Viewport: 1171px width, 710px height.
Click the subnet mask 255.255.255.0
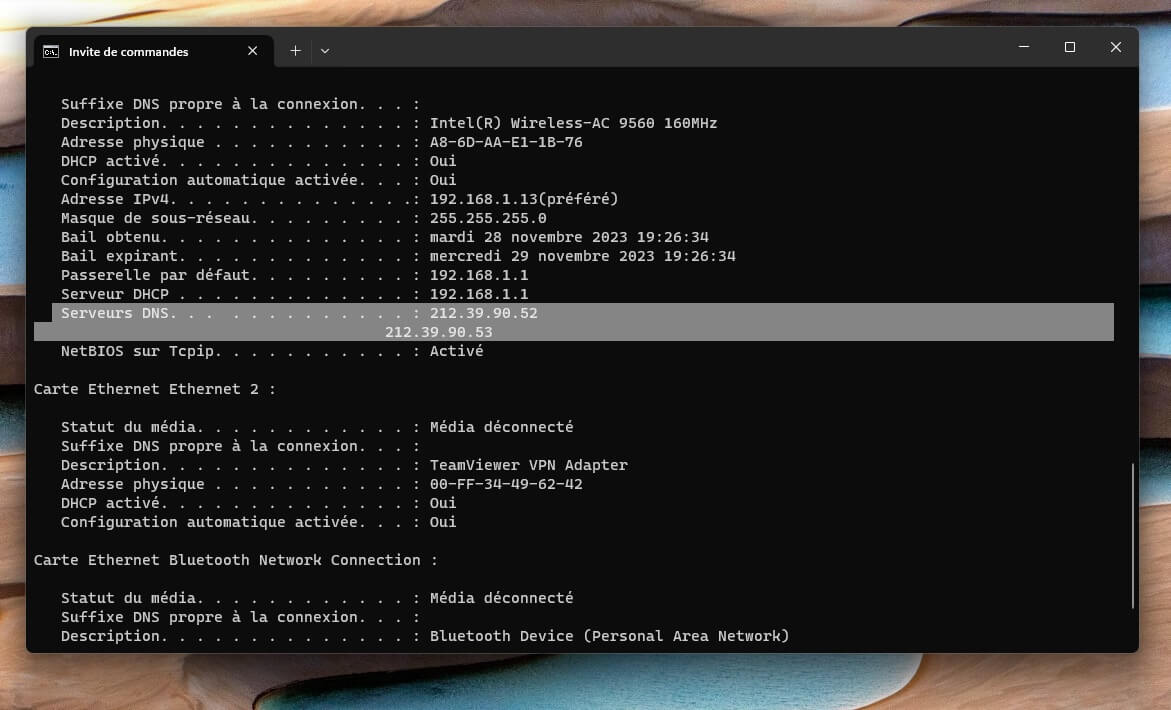488,218
